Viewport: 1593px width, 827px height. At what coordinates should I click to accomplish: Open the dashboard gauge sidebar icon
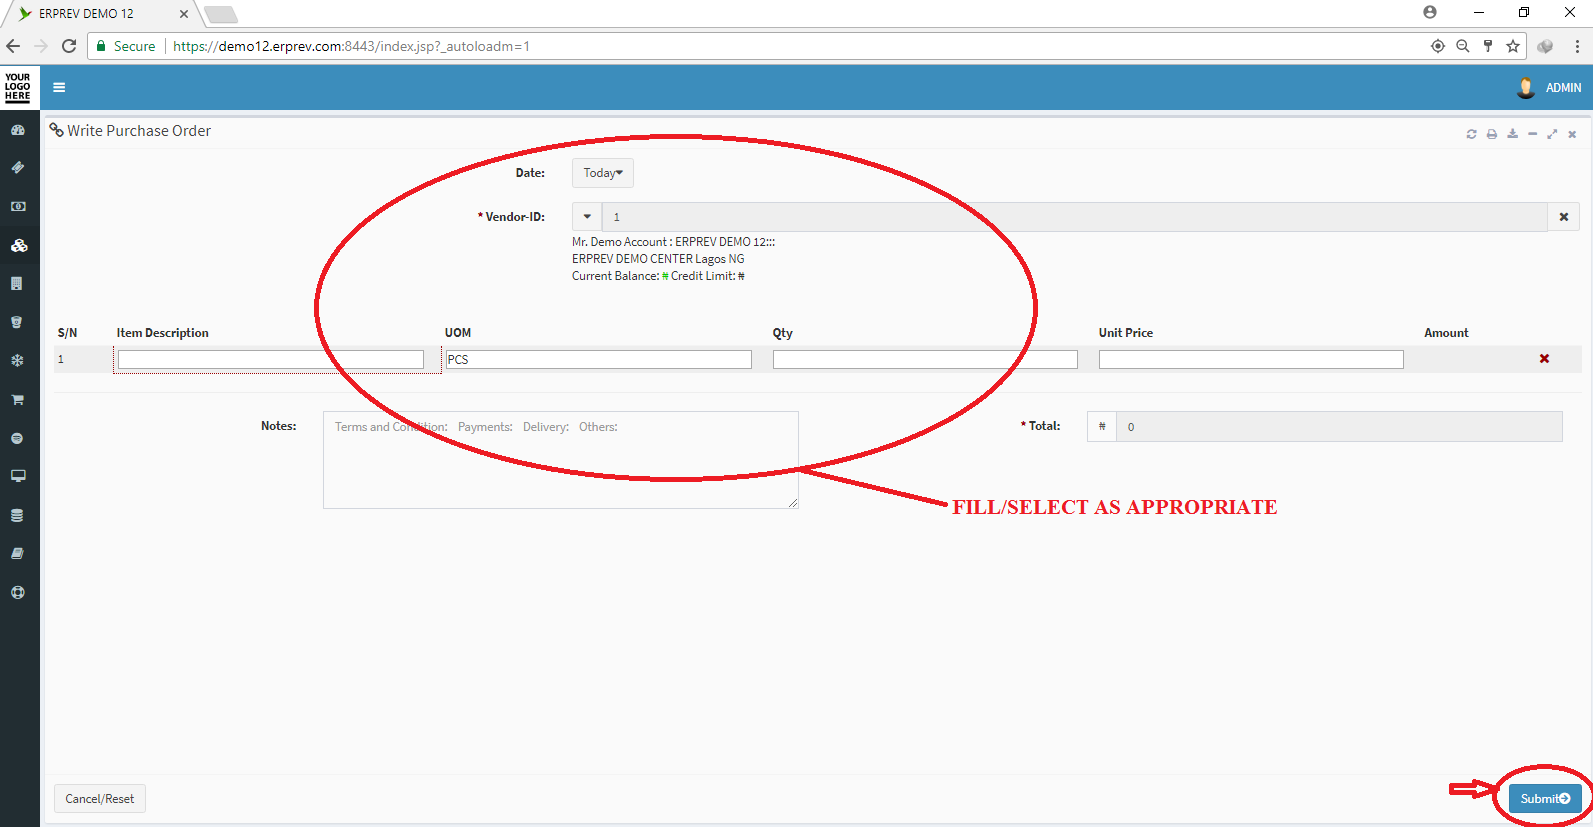[x=18, y=130]
